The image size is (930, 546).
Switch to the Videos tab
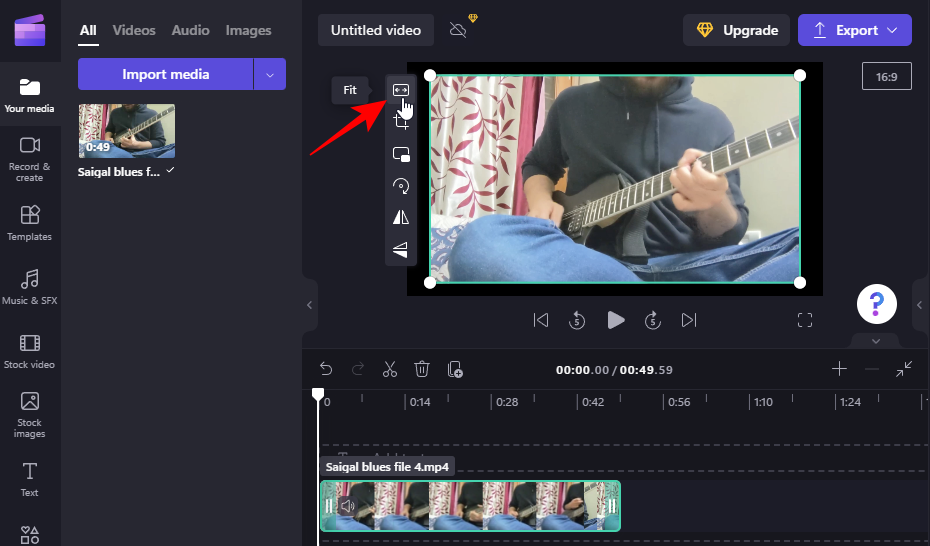point(134,30)
